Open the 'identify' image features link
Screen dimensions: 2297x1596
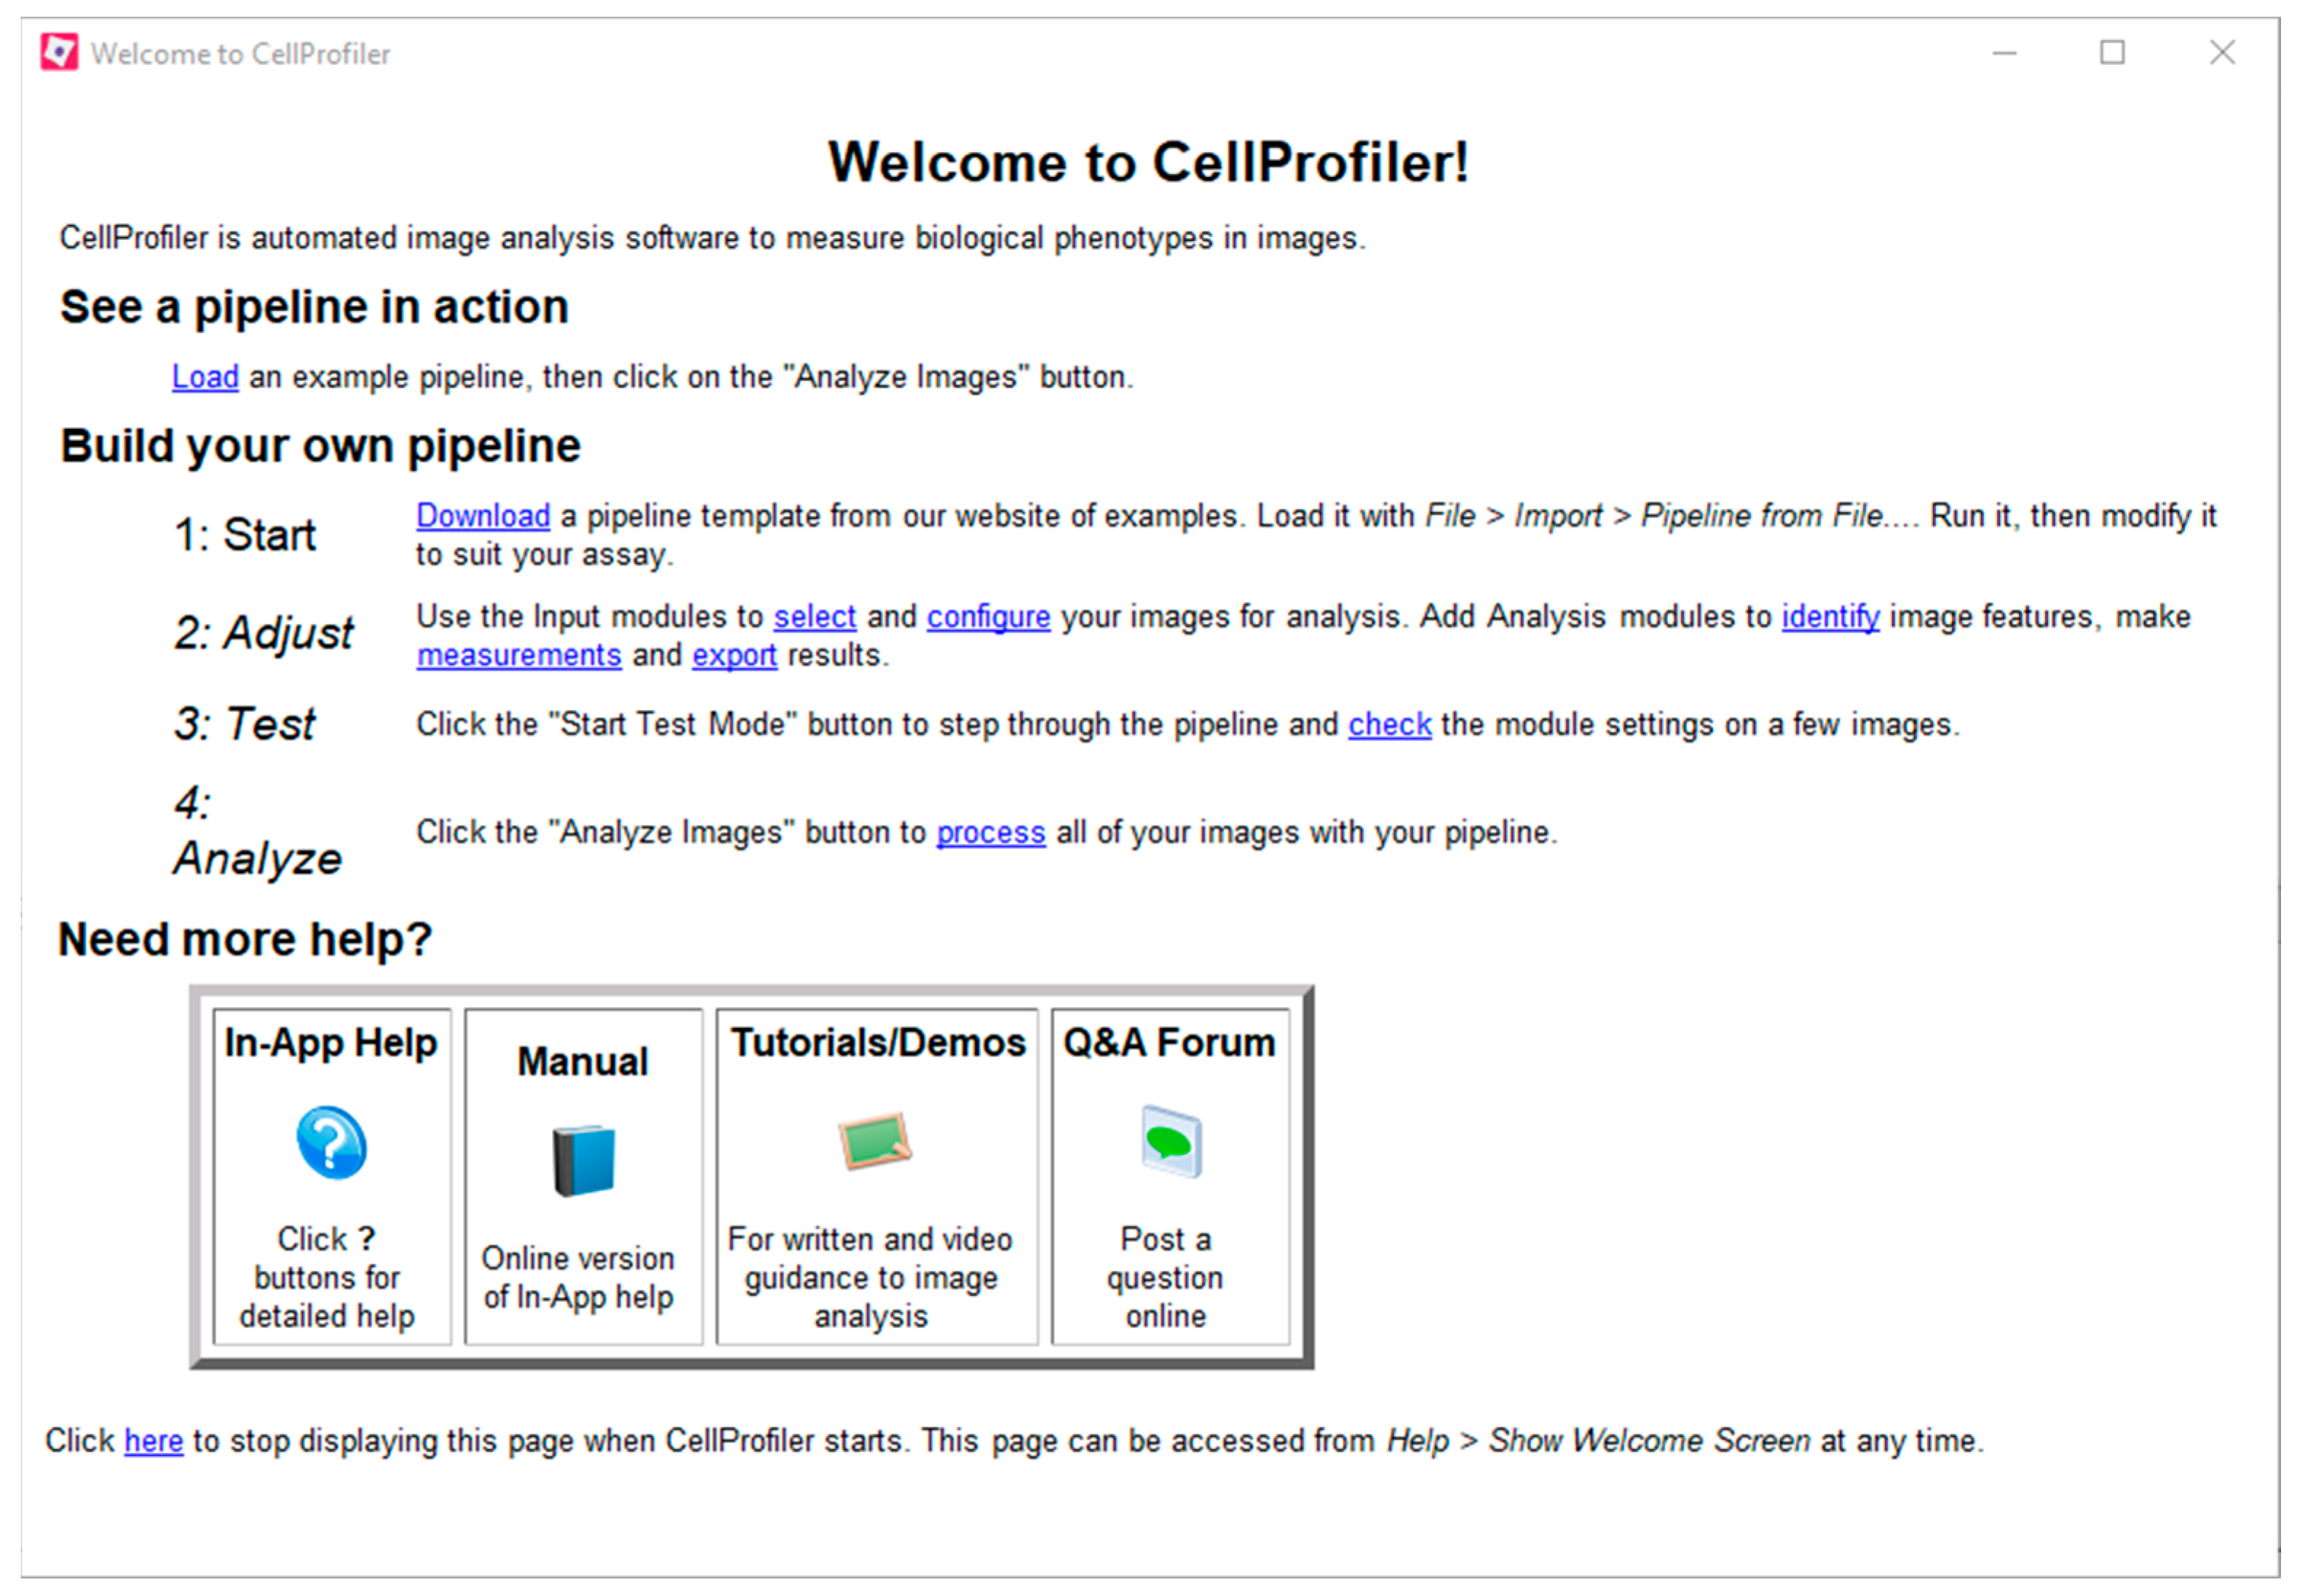click(x=1830, y=617)
